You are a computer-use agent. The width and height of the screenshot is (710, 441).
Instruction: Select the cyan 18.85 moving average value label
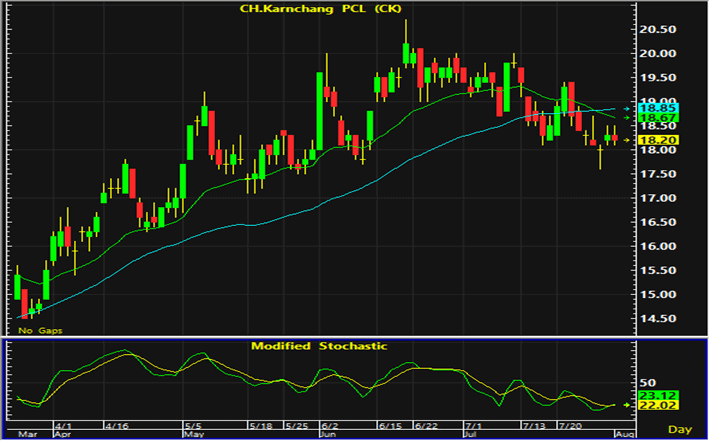[x=658, y=109]
